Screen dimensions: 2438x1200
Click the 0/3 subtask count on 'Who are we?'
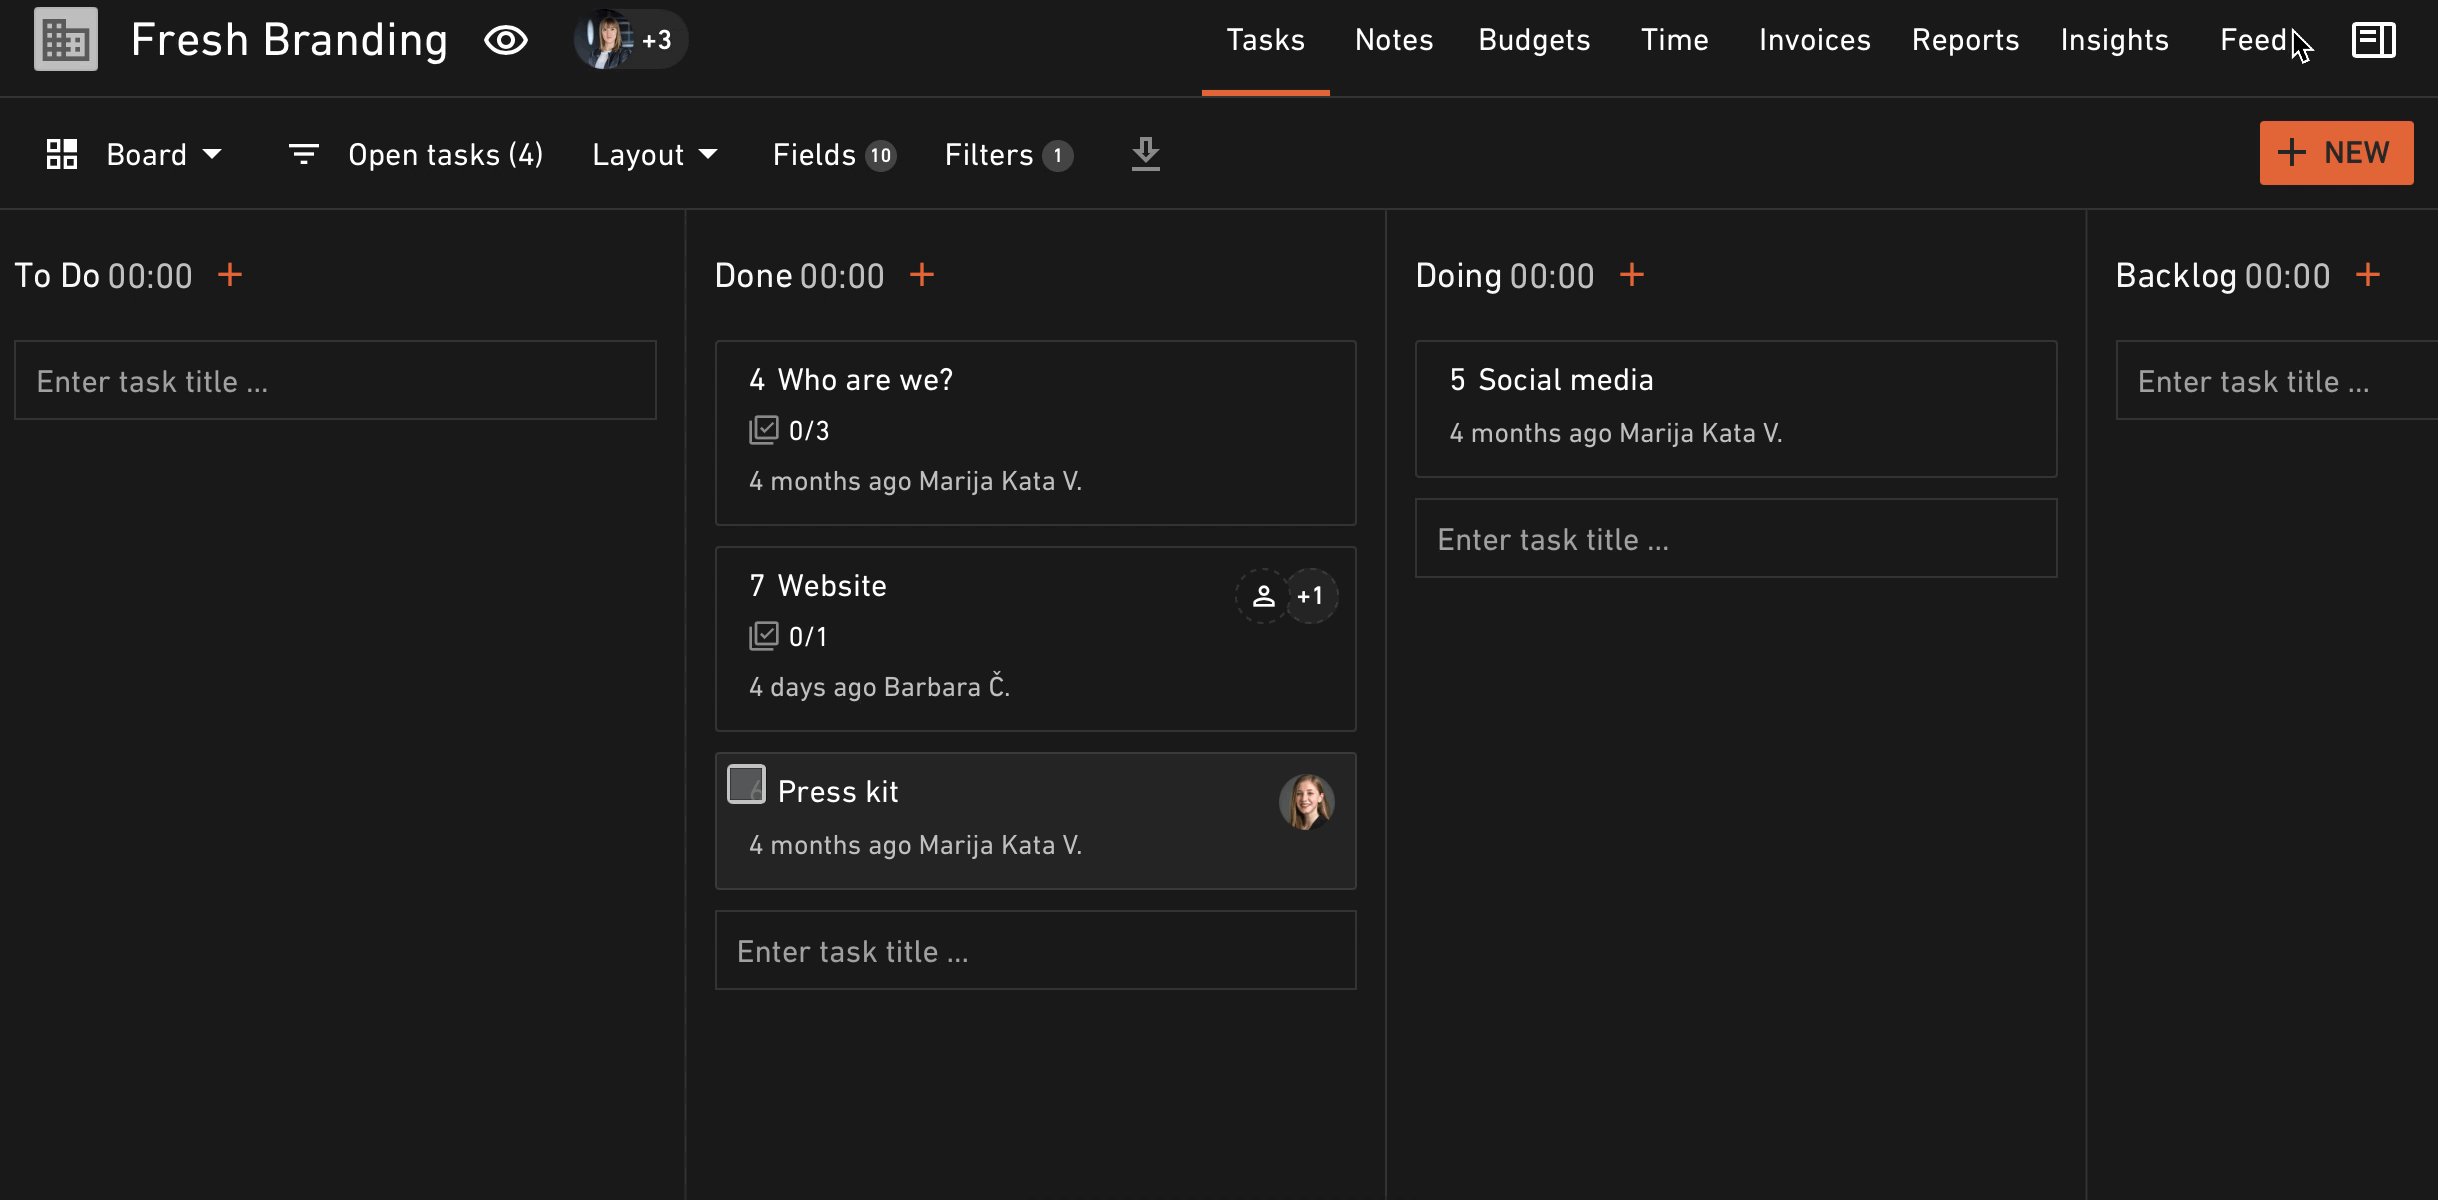point(809,431)
